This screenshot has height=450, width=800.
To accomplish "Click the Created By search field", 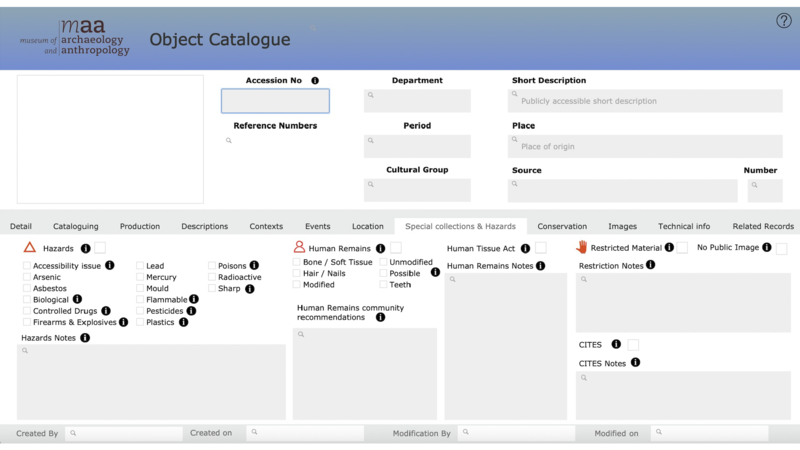I will [124, 433].
